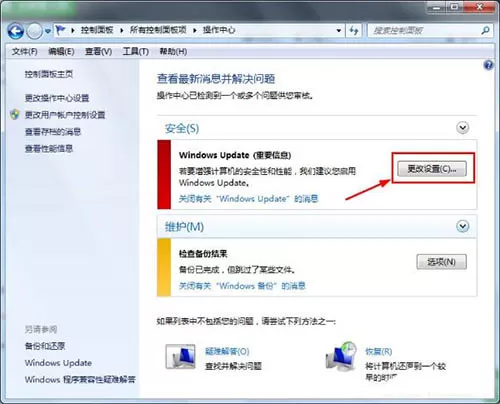Open the 查看(V) menu

pyautogui.click(x=98, y=52)
